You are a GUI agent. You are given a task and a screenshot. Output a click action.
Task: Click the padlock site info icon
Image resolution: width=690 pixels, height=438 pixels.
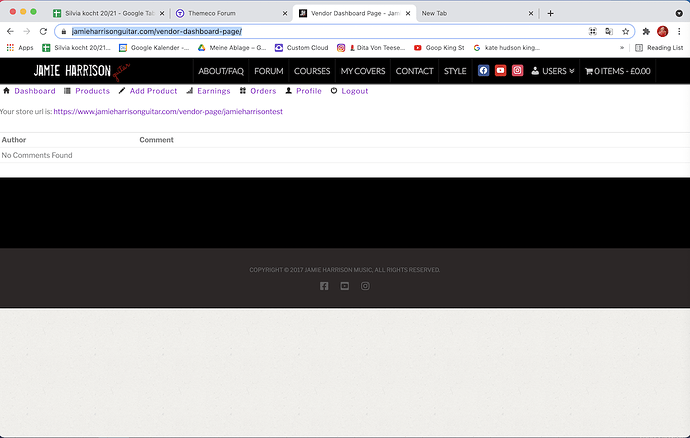(64, 32)
